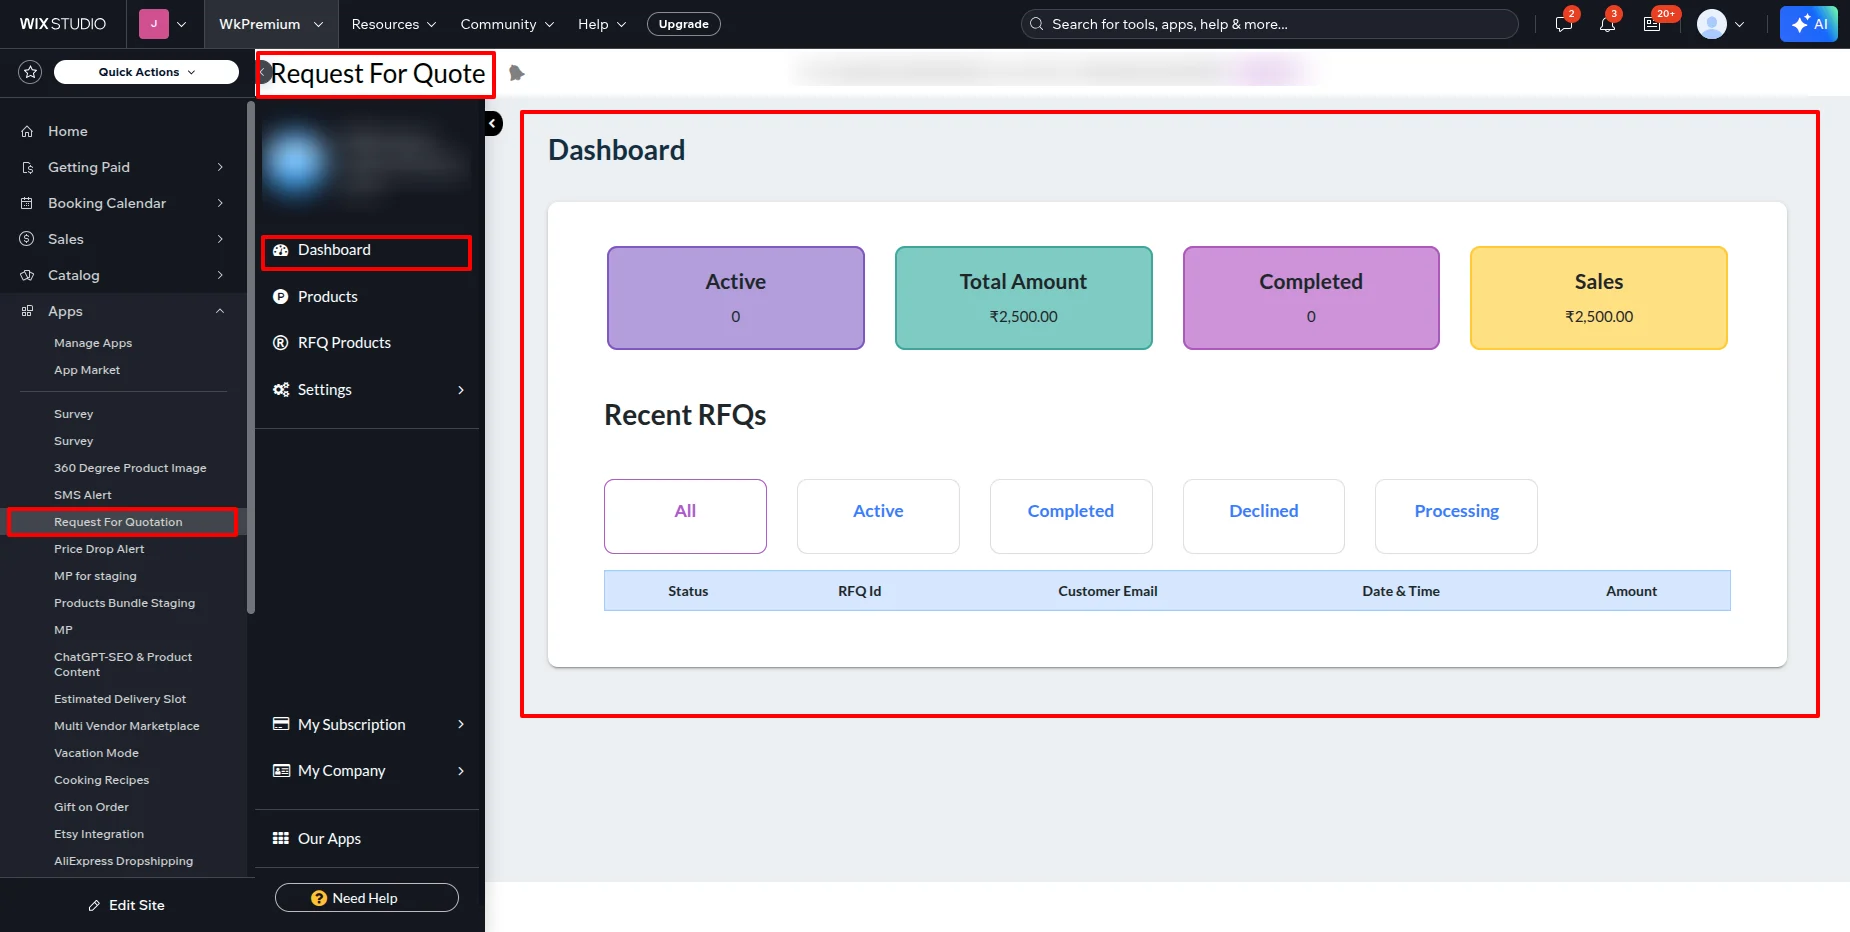Open the Our Apps grid
Screen dimensions: 1850x932
[328, 838]
